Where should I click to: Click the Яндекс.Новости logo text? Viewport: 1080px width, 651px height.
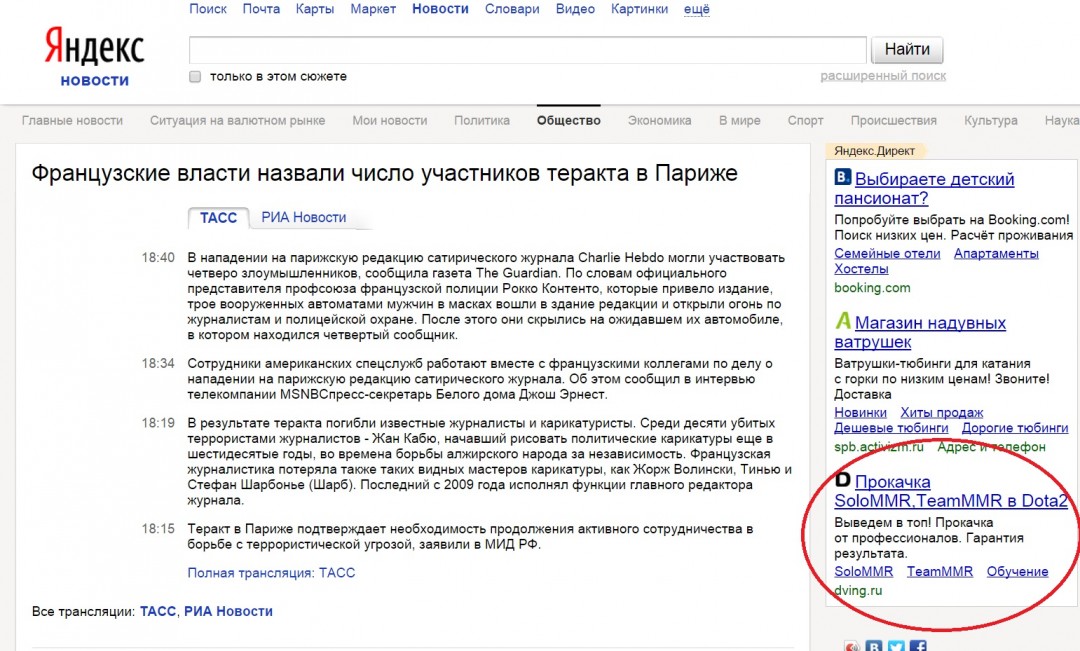point(94,80)
